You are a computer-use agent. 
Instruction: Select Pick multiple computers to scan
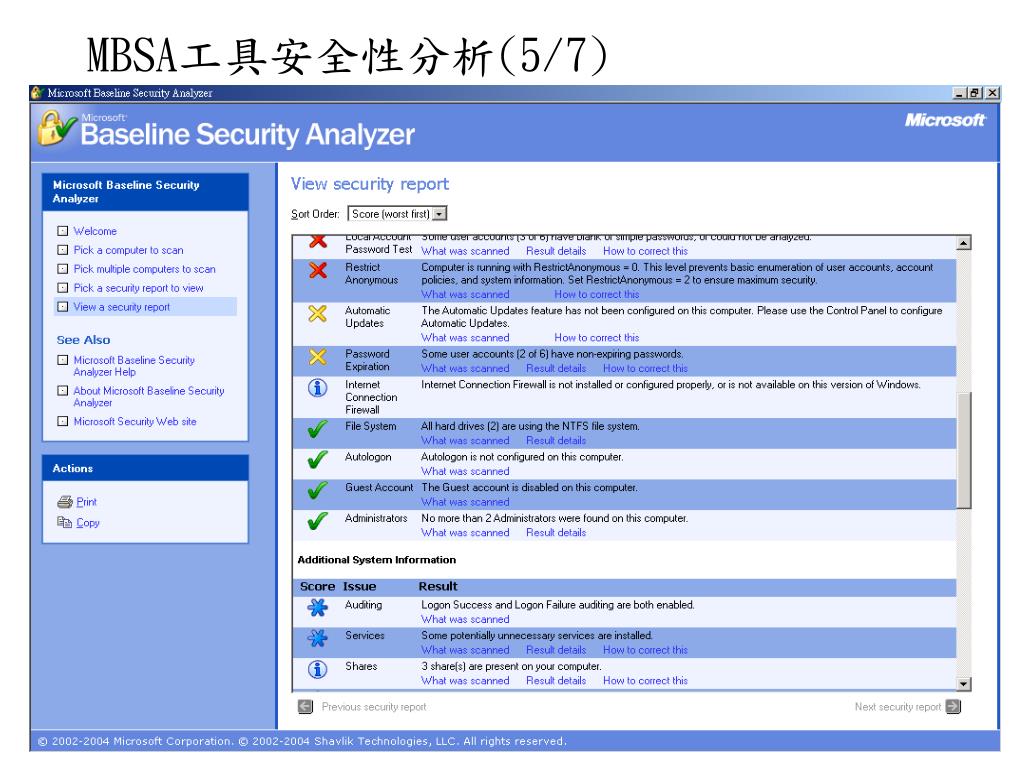(x=144, y=269)
